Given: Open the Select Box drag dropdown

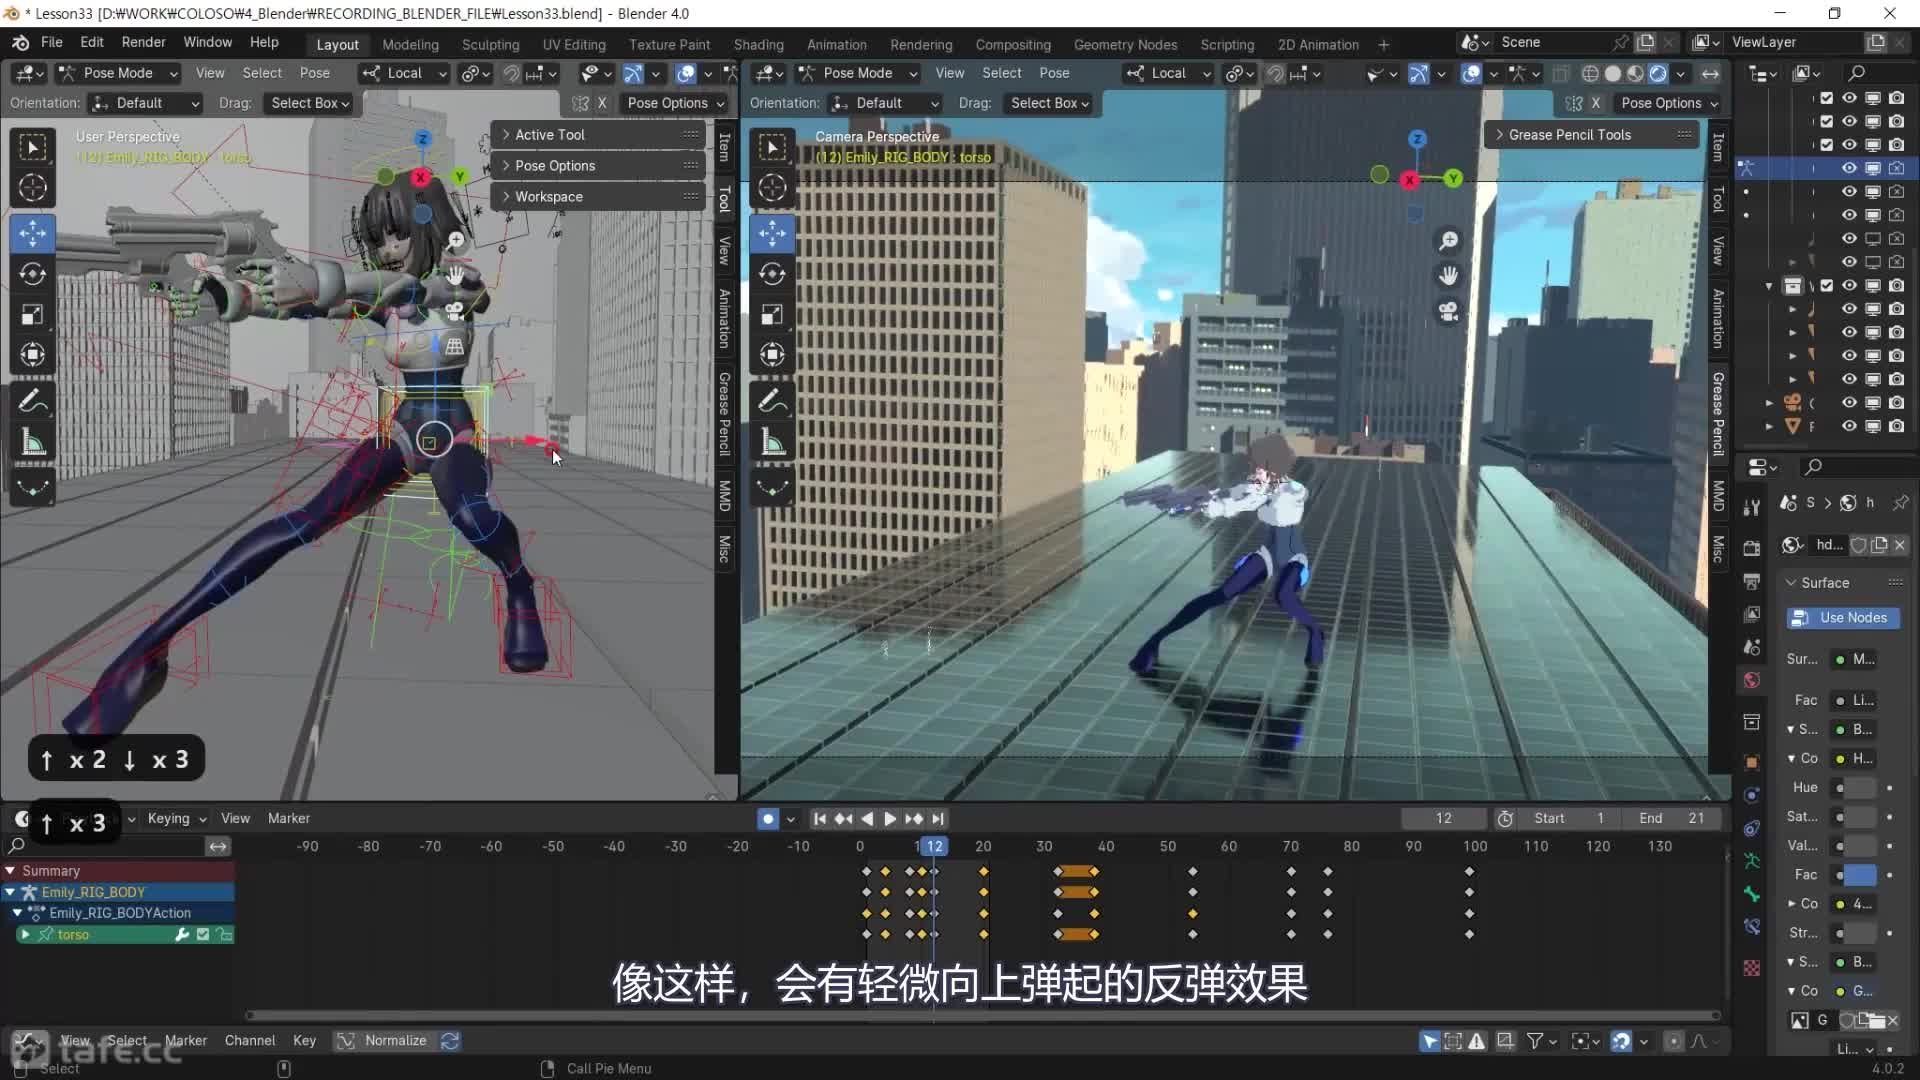Looking at the screenshot, I should [x=309, y=103].
